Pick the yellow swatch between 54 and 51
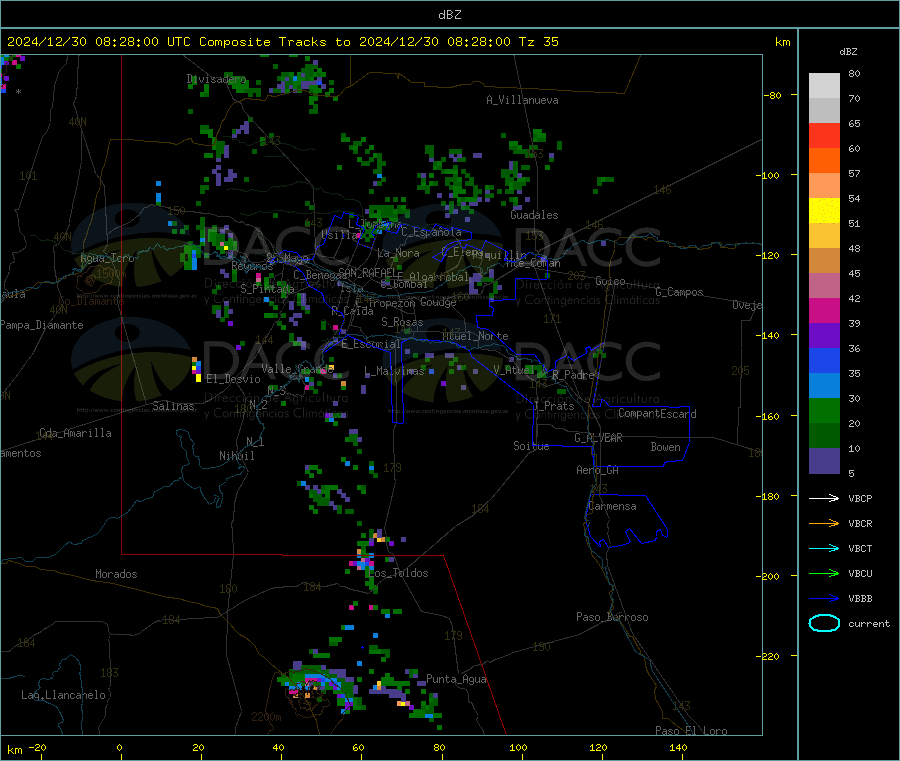The width and height of the screenshot is (900, 761). (824, 211)
